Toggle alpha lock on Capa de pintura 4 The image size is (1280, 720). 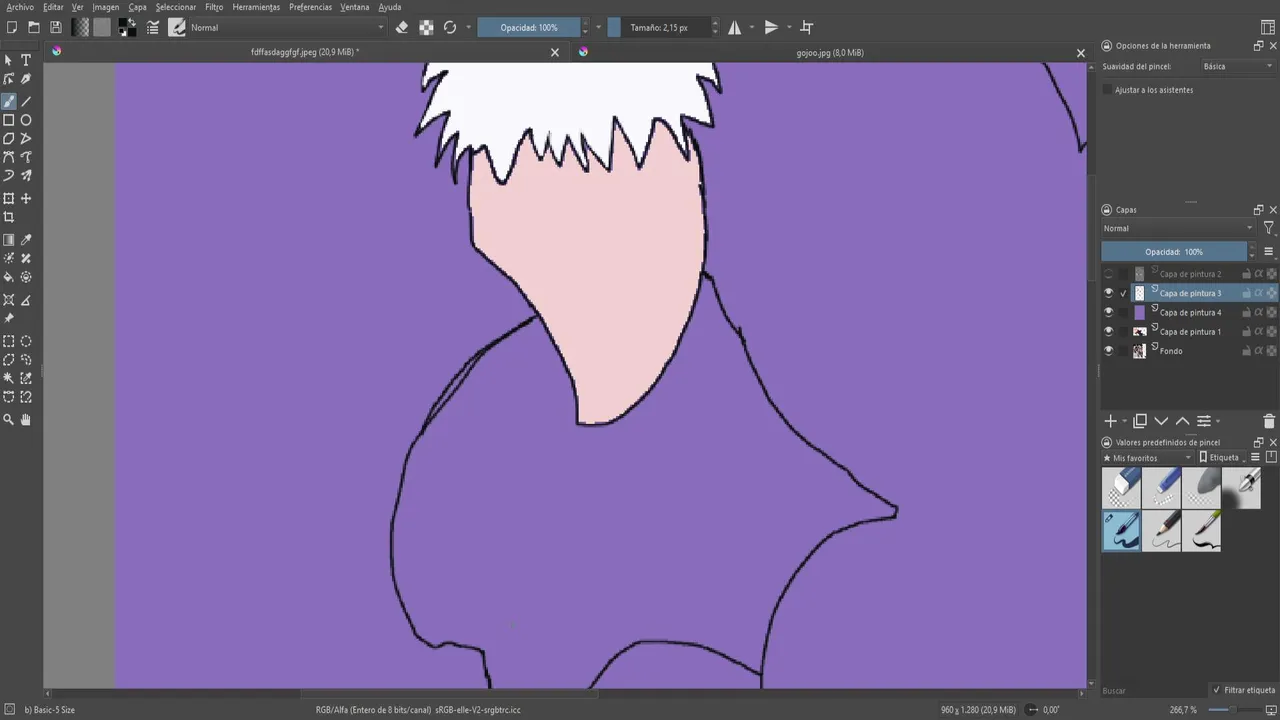1259,312
